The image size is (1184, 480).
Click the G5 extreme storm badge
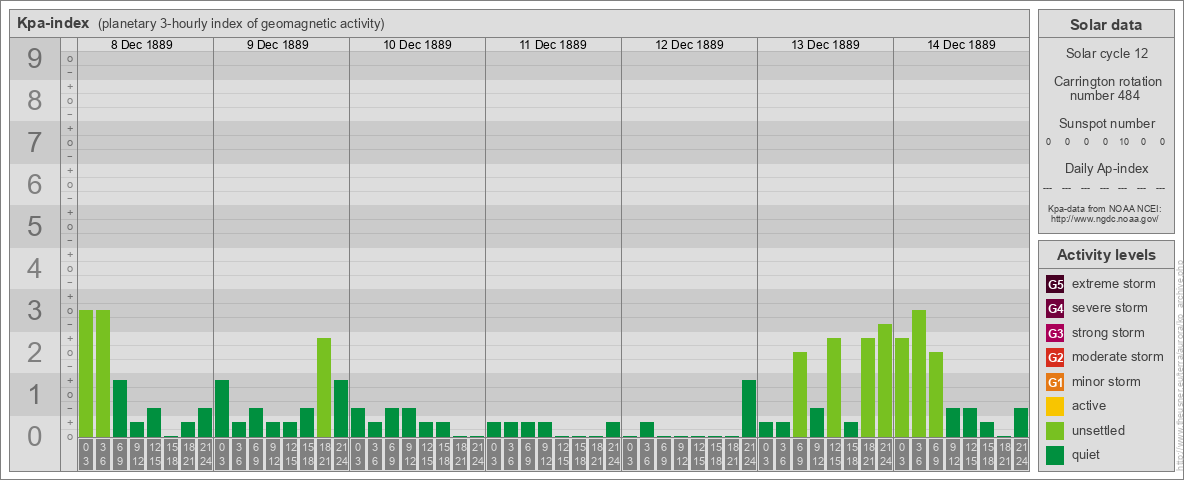1055,285
